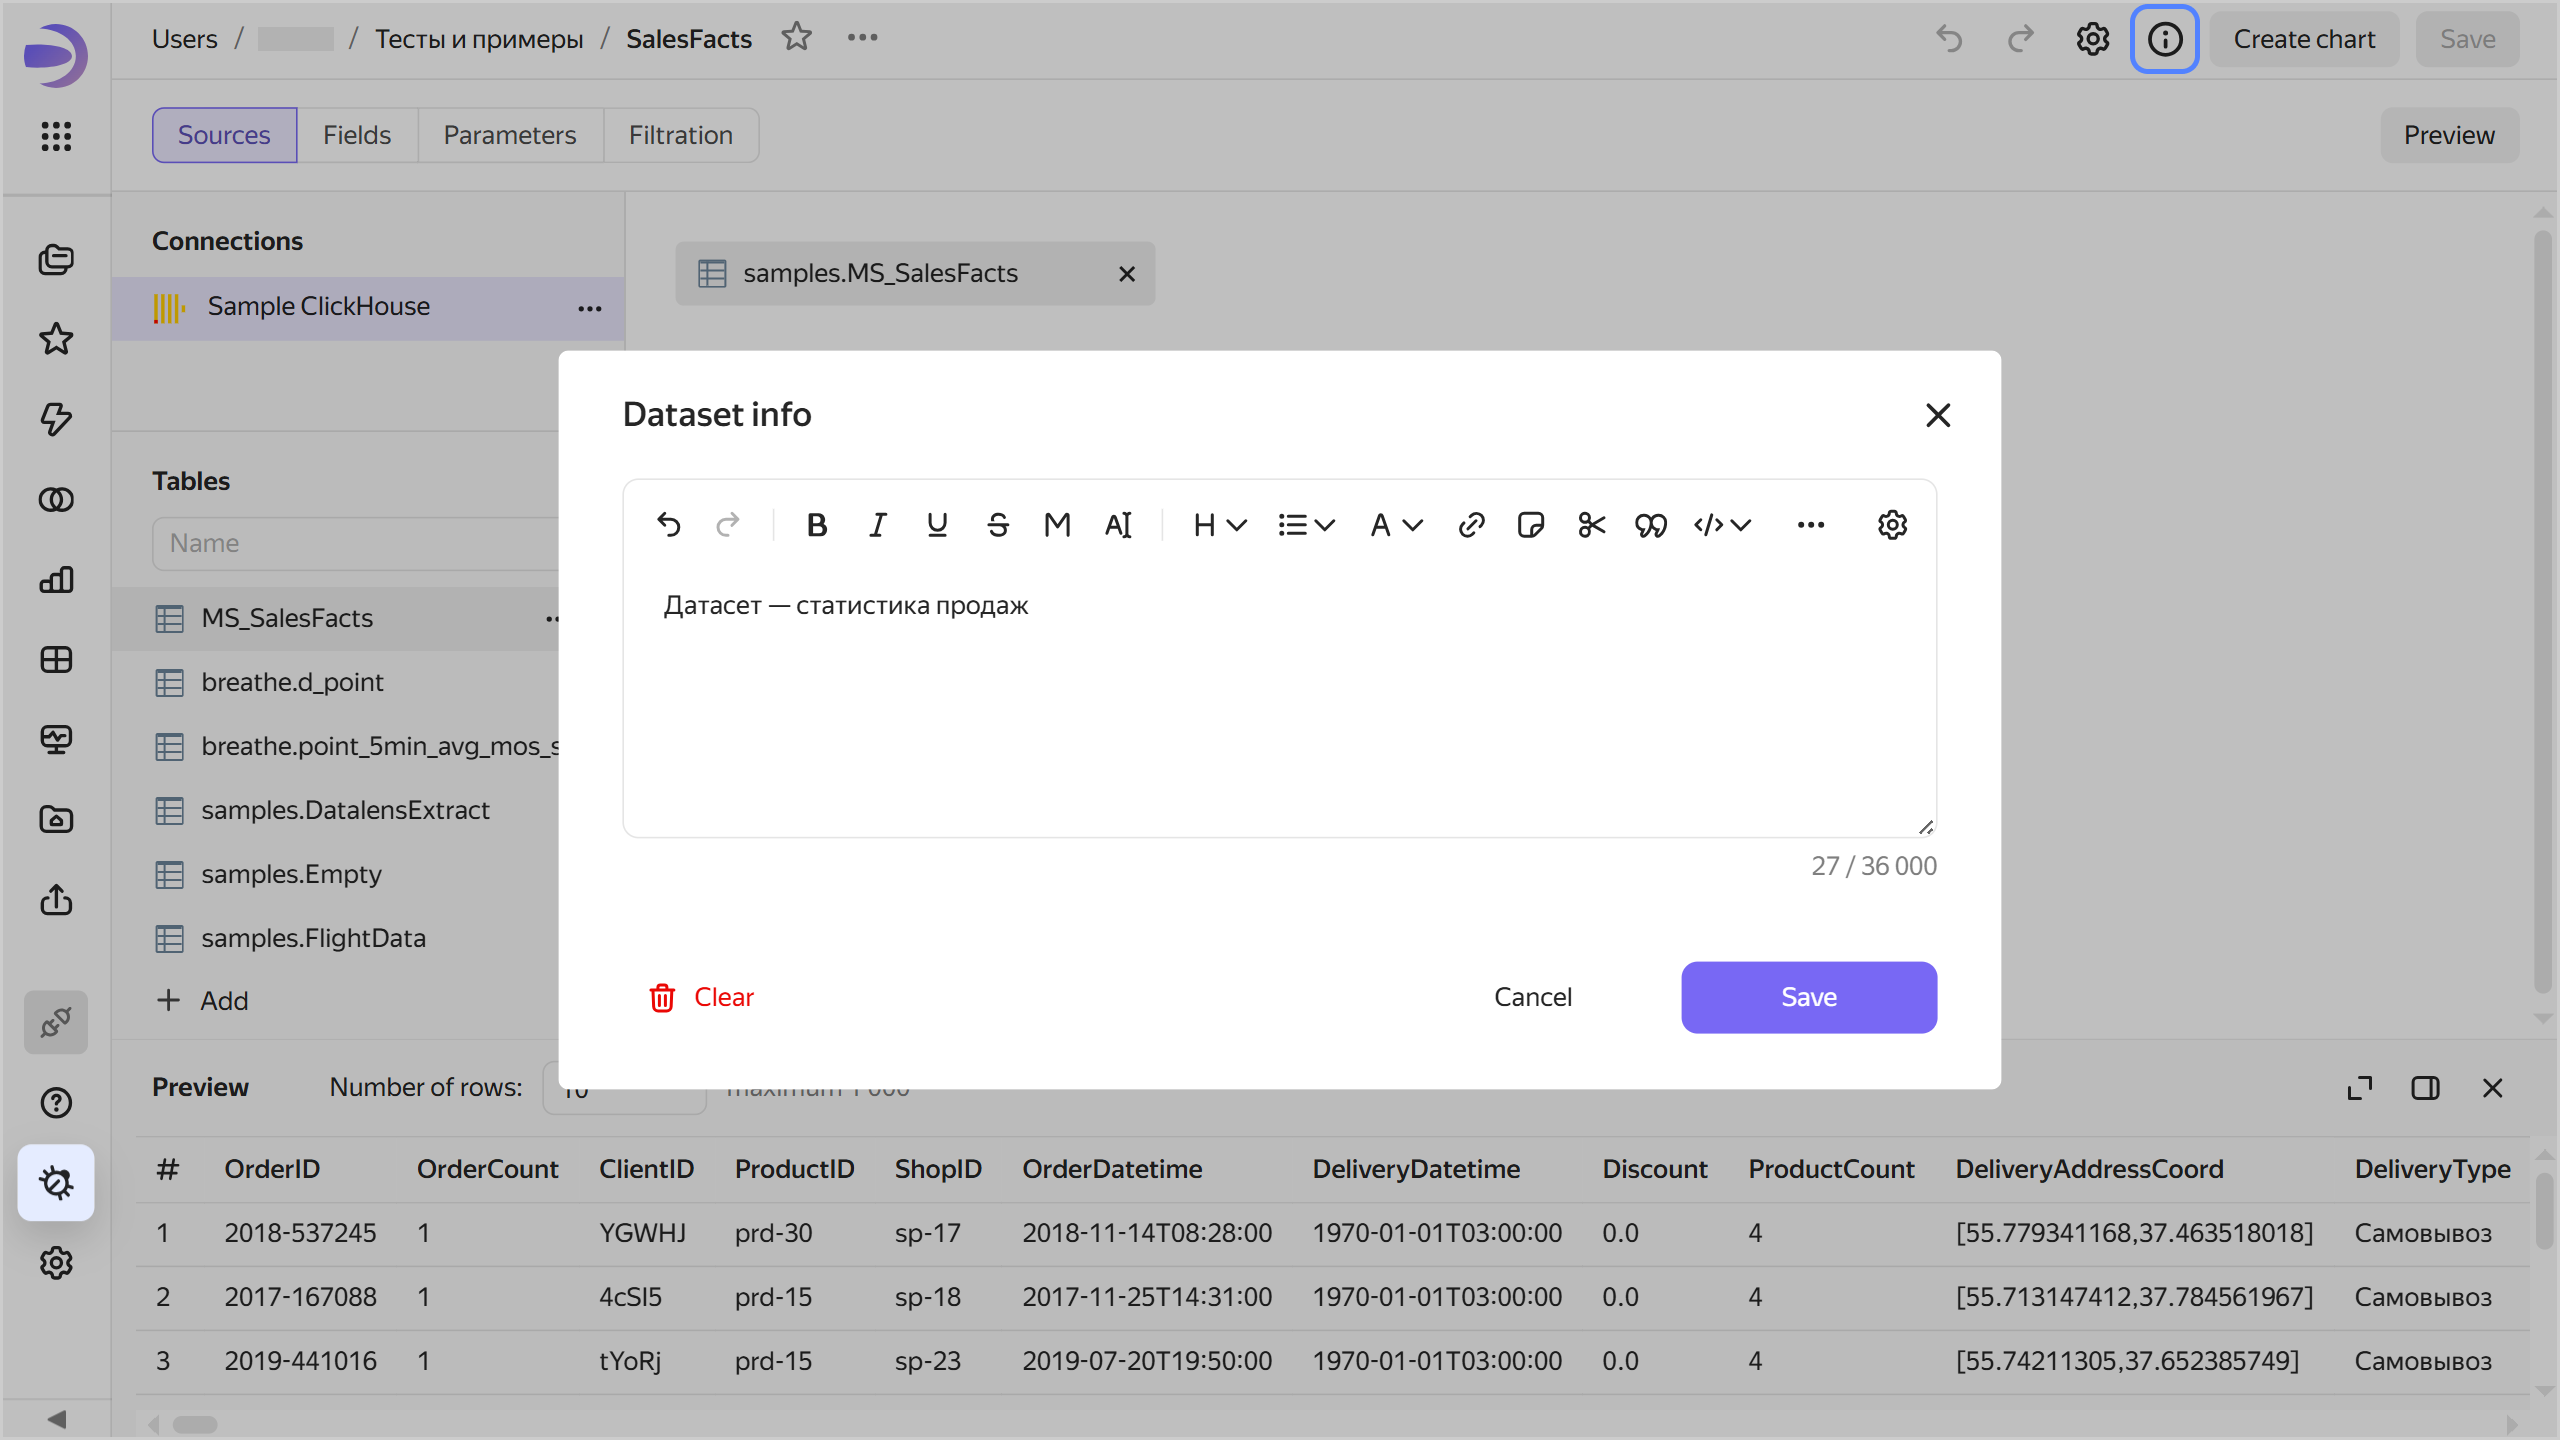Open the heading level dropdown
The width and height of the screenshot is (2560, 1440).
(1217, 524)
